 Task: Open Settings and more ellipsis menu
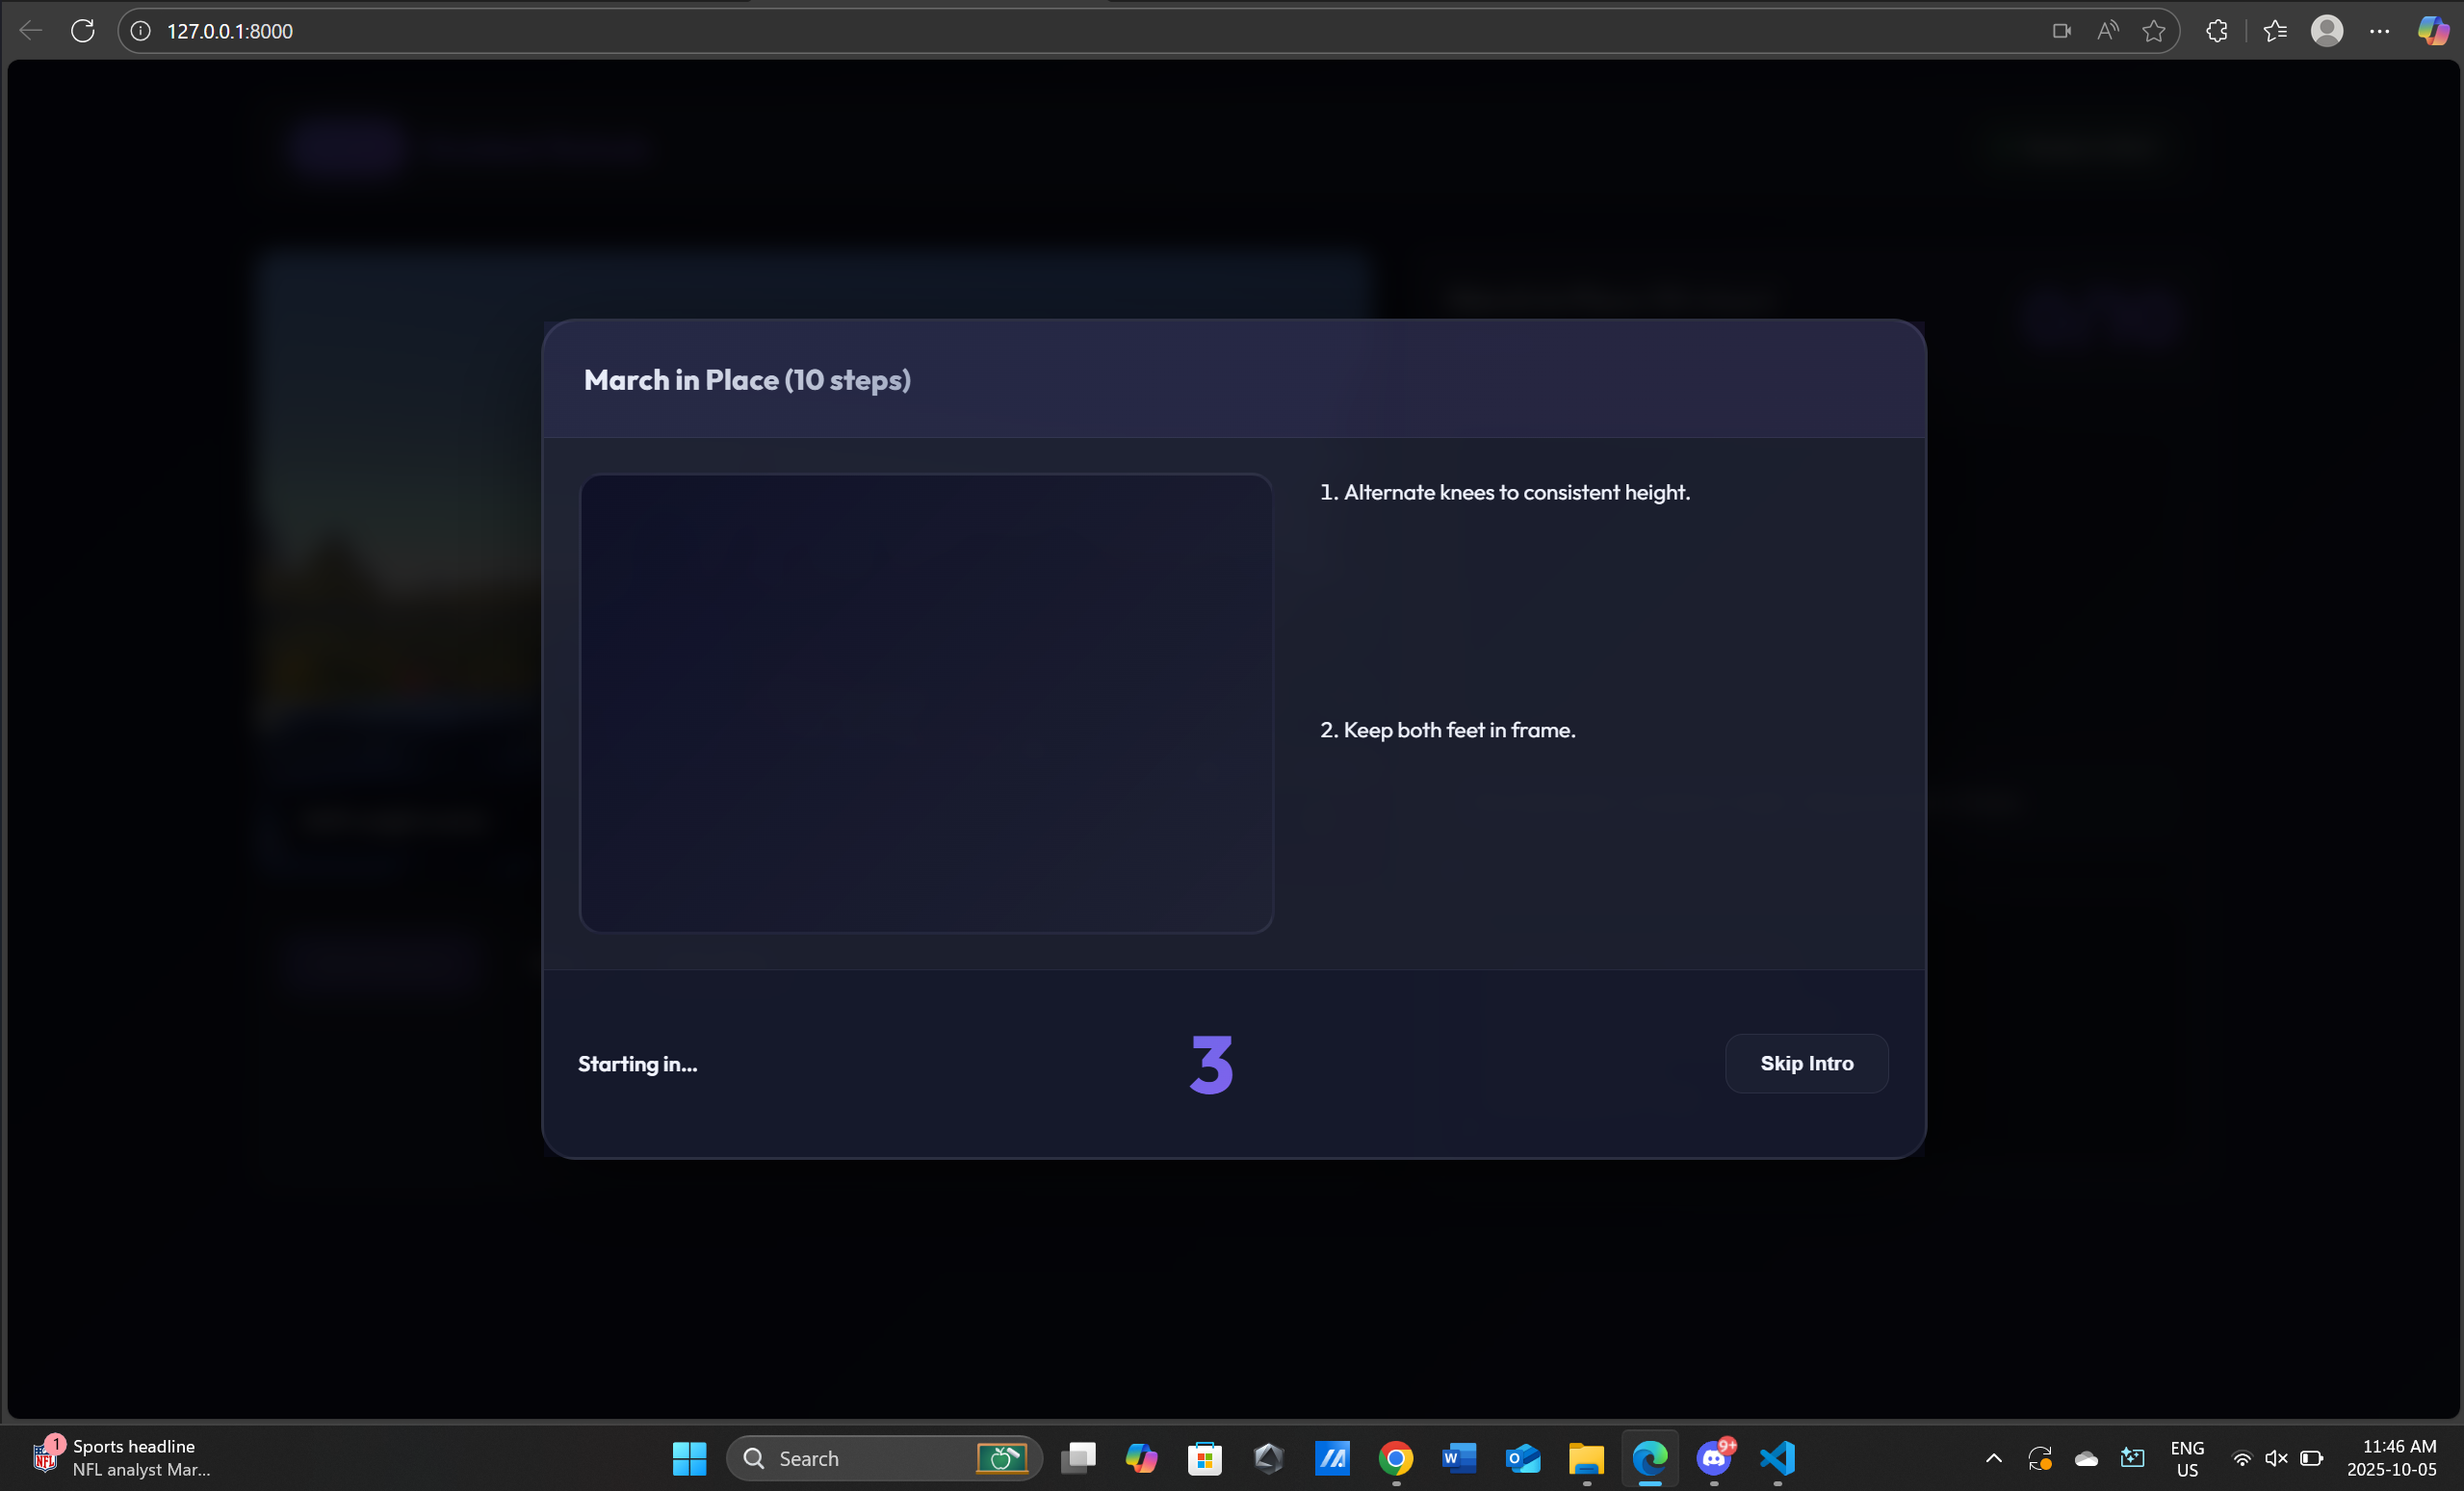2379,31
